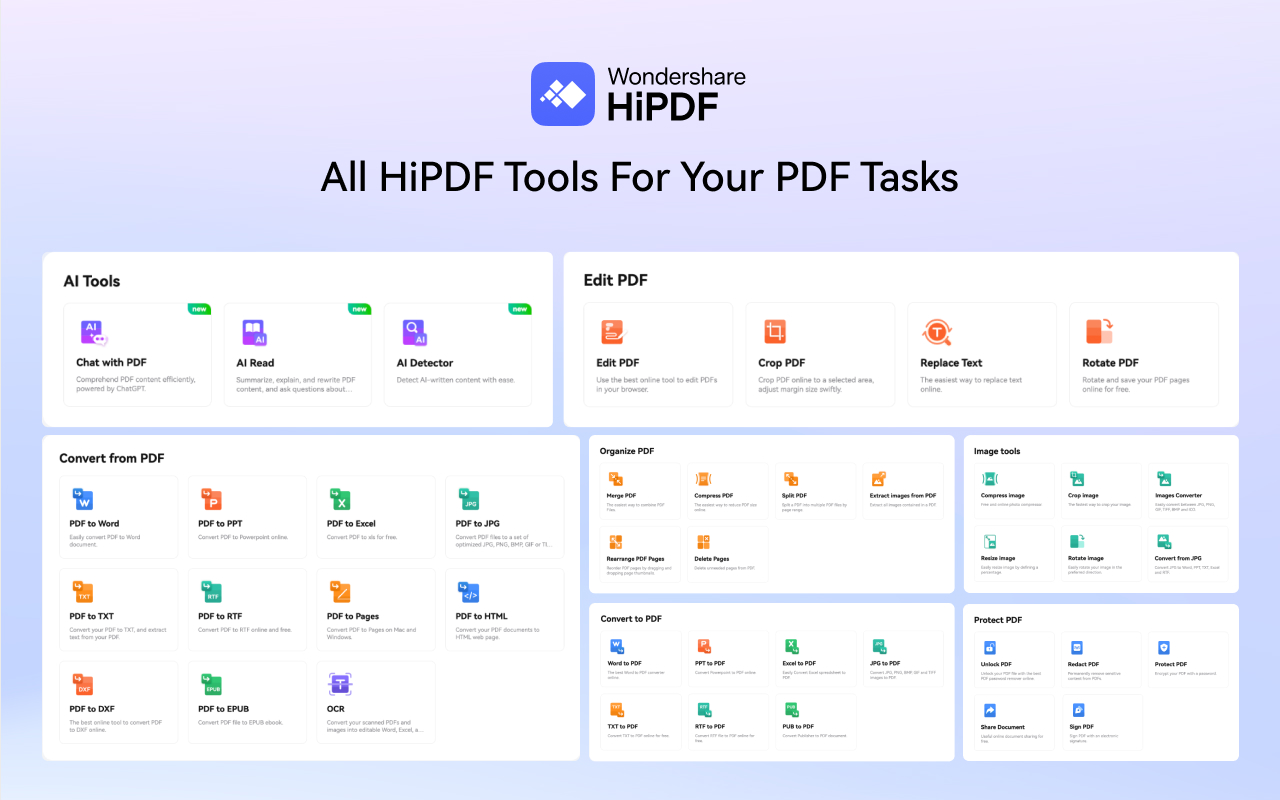
Task: Select the Sign PDF tool
Action: coord(1101,722)
